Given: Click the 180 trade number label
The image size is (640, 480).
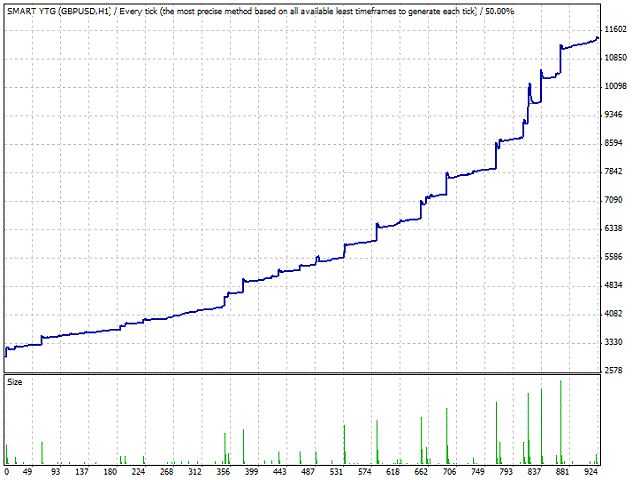Looking at the screenshot, I should (x=110, y=472).
